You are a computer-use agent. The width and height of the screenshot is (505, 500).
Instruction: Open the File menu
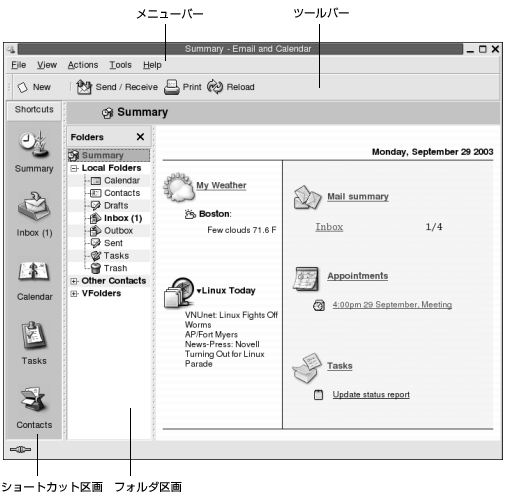point(19,65)
